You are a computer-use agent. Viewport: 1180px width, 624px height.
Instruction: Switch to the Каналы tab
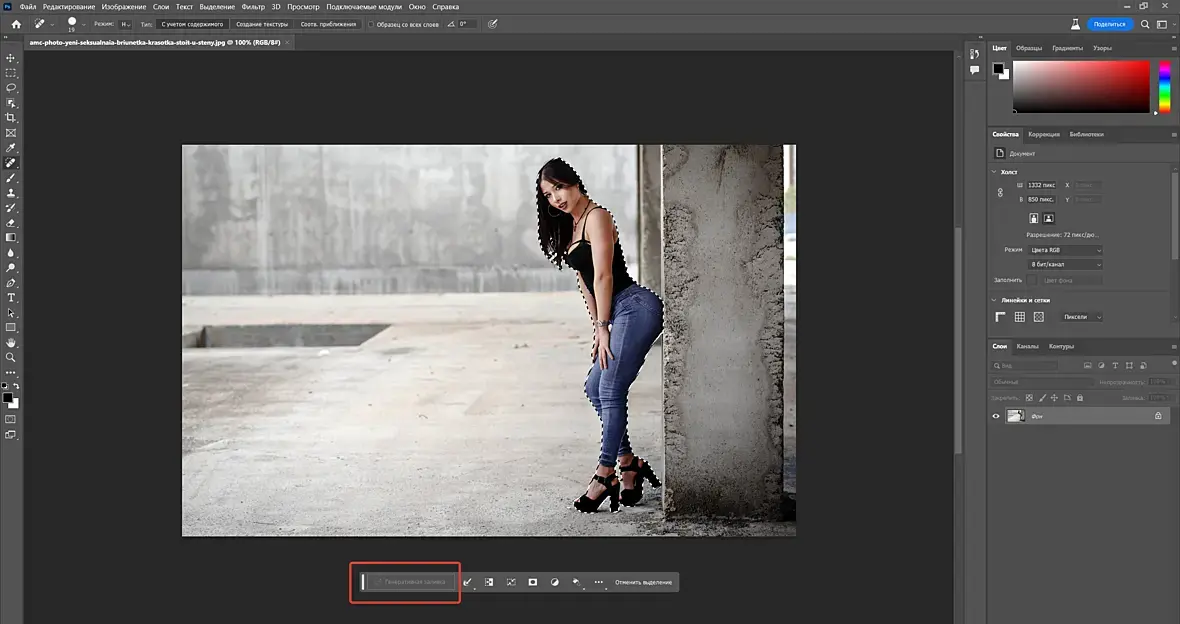pos(1027,347)
